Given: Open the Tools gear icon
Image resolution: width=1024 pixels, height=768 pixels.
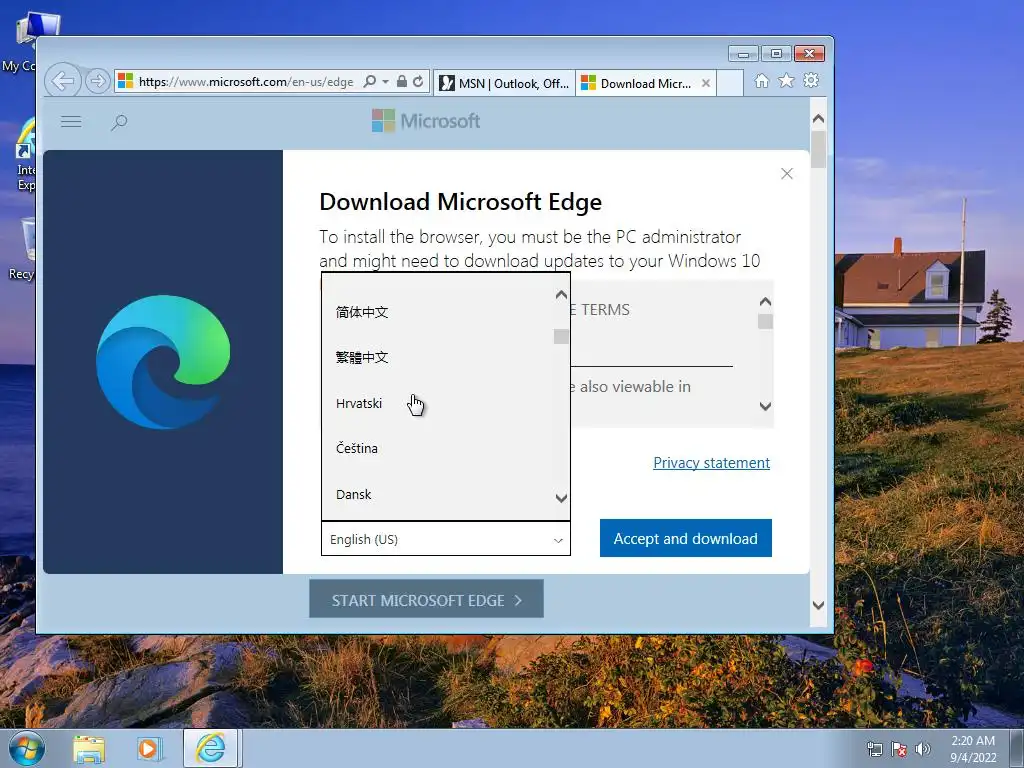Looking at the screenshot, I should click(x=811, y=80).
